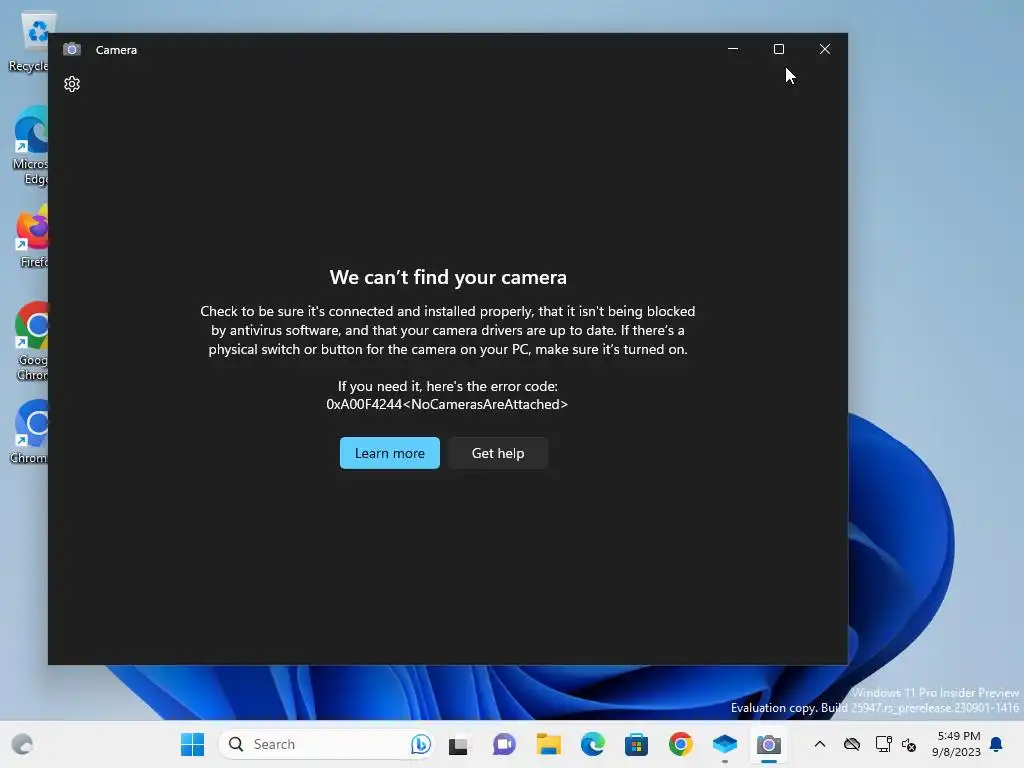Open the Windows Start menu

(192, 744)
